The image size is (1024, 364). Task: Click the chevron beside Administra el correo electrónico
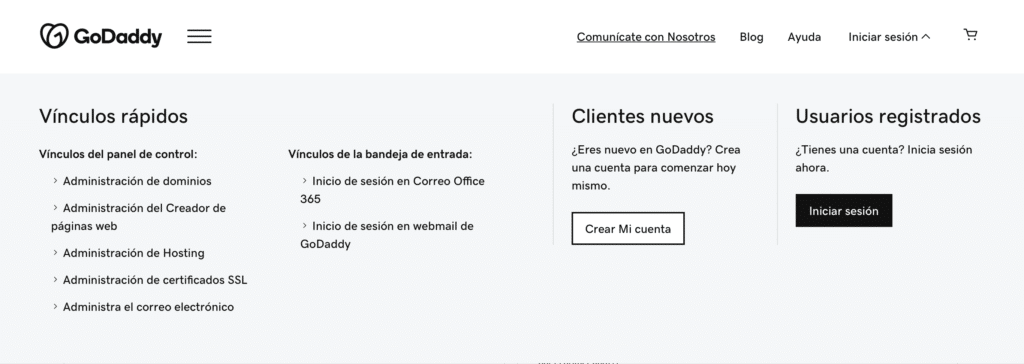pos(56,306)
